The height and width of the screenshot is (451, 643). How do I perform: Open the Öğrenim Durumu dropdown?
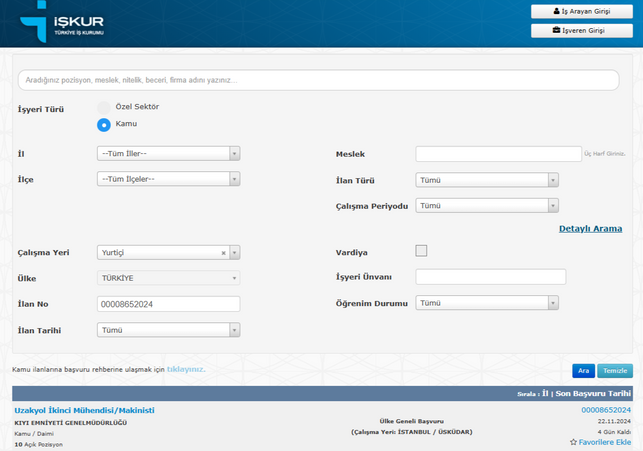(x=486, y=303)
